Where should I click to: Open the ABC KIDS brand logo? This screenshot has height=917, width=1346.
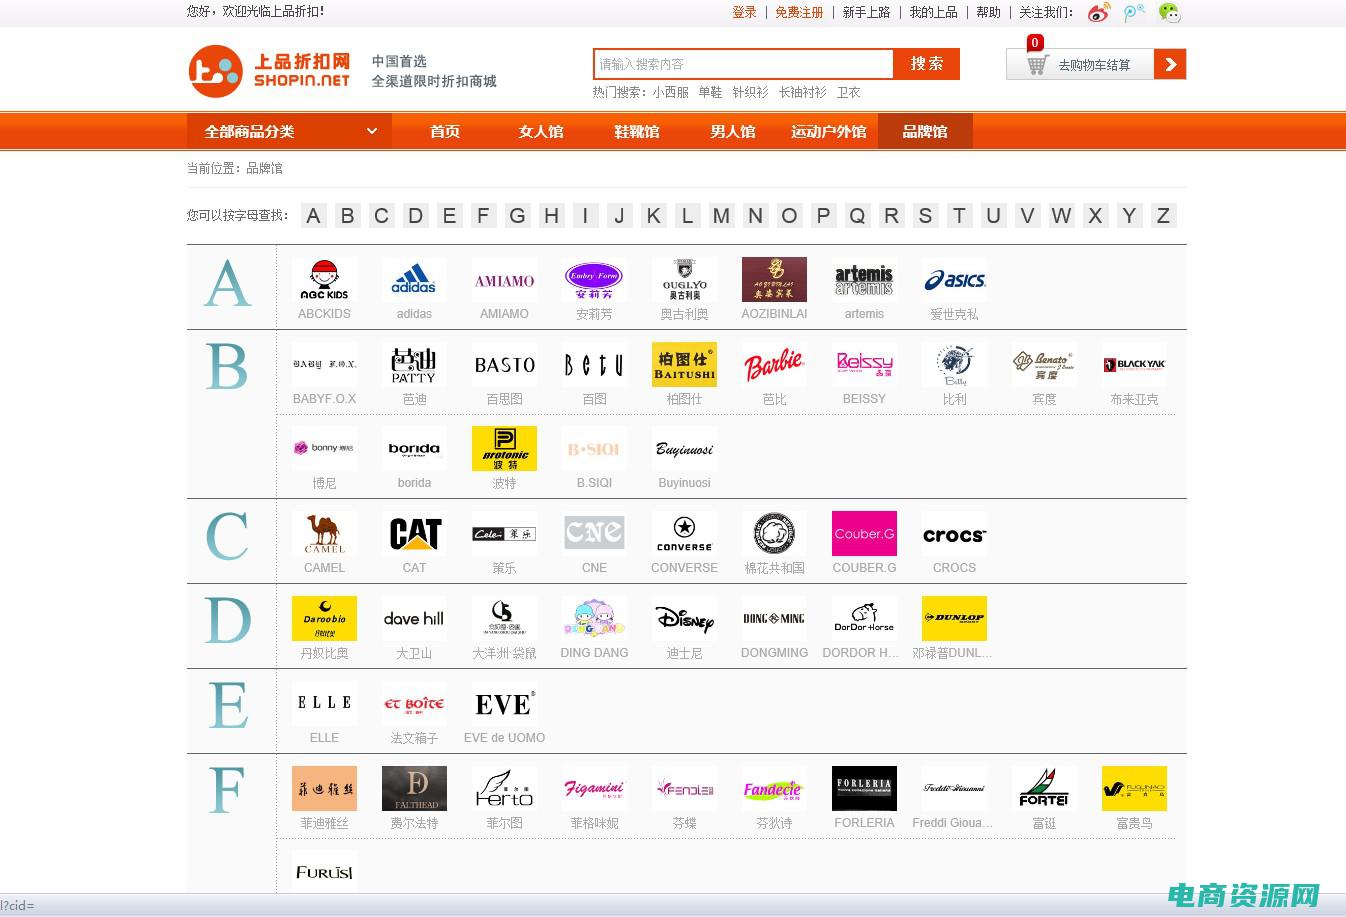tap(324, 280)
